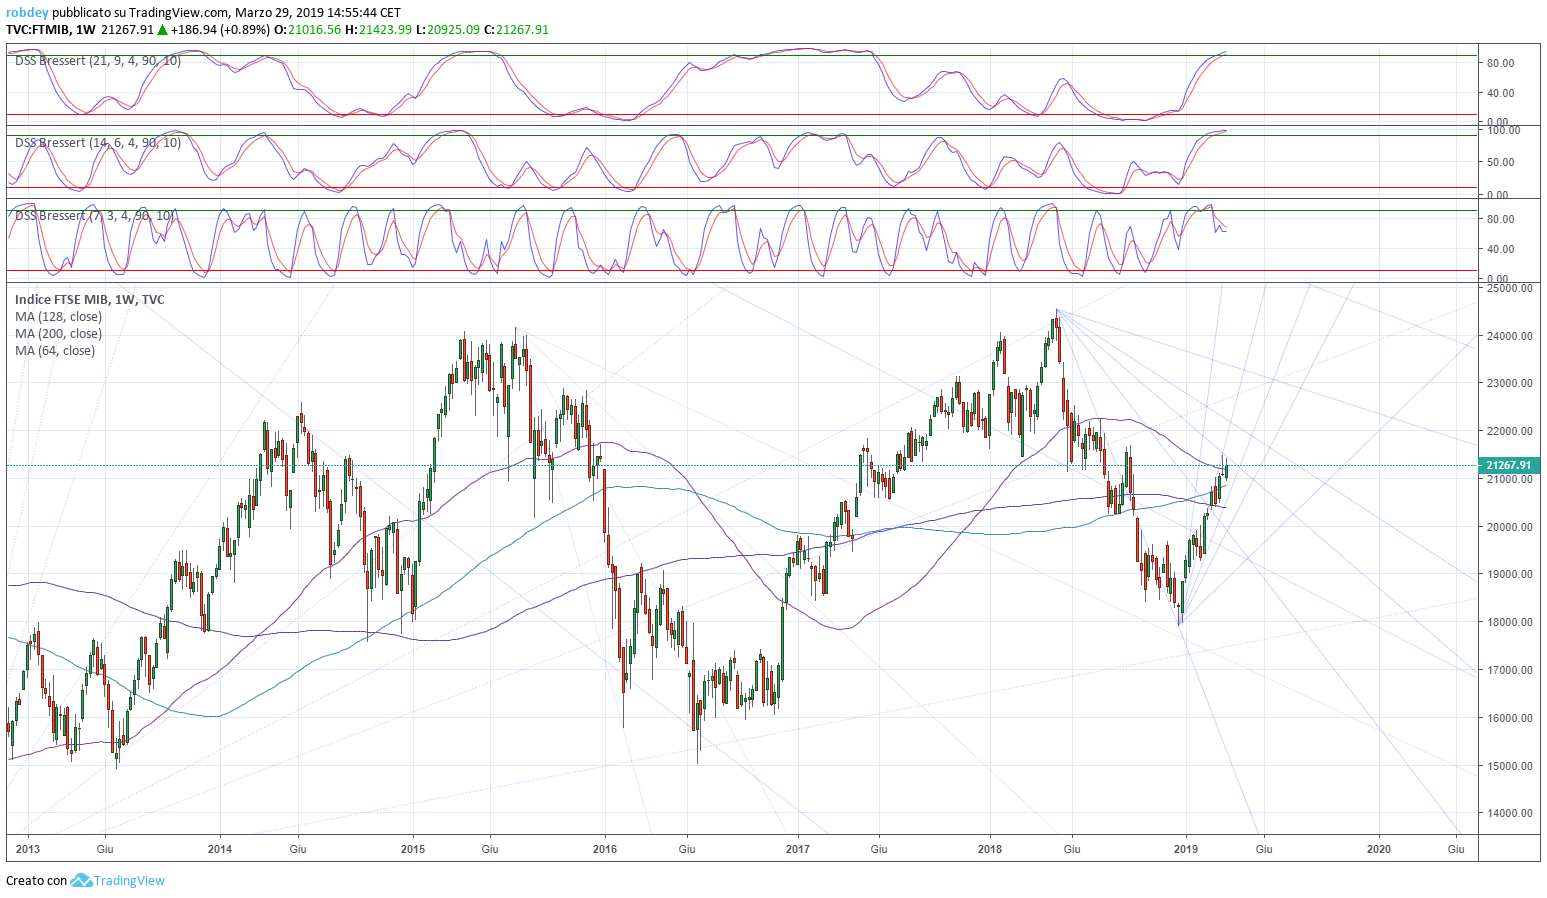Select the TVC:FTMIB, 1W symbol label
Viewport: 1547px width, 898px height.
coord(51,30)
